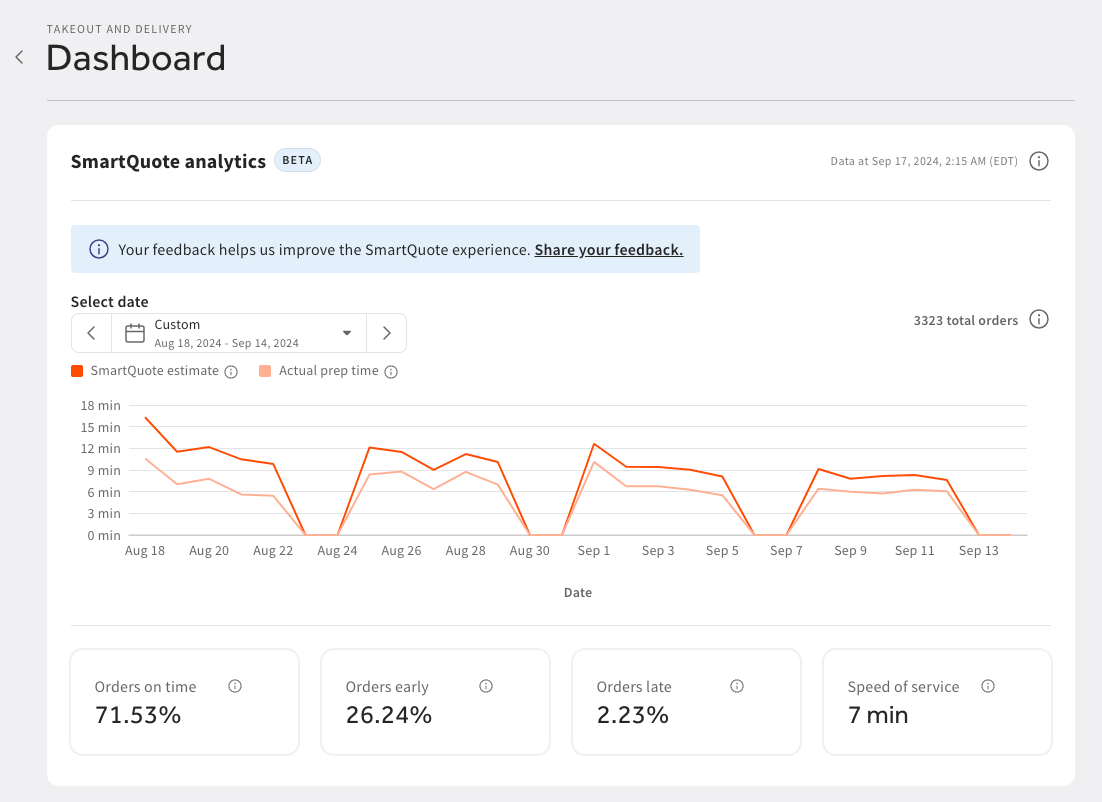Go to next date range with right chevron

[x=387, y=333]
